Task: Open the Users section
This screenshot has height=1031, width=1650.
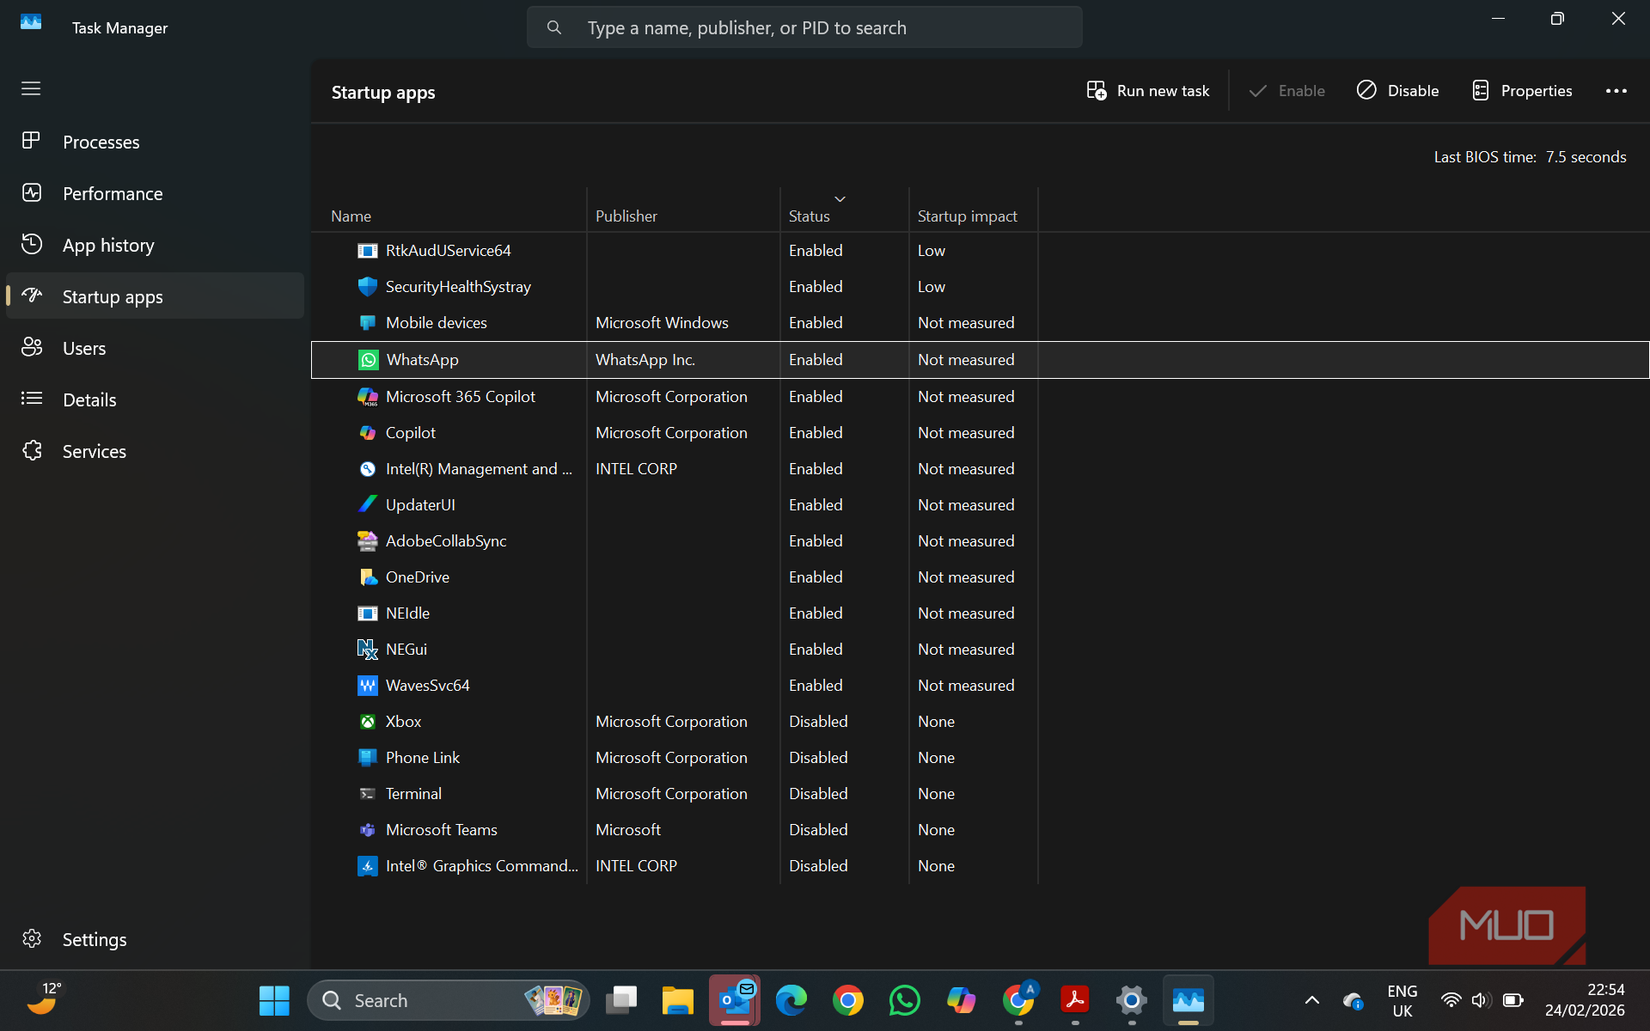Action: [x=83, y=347]
